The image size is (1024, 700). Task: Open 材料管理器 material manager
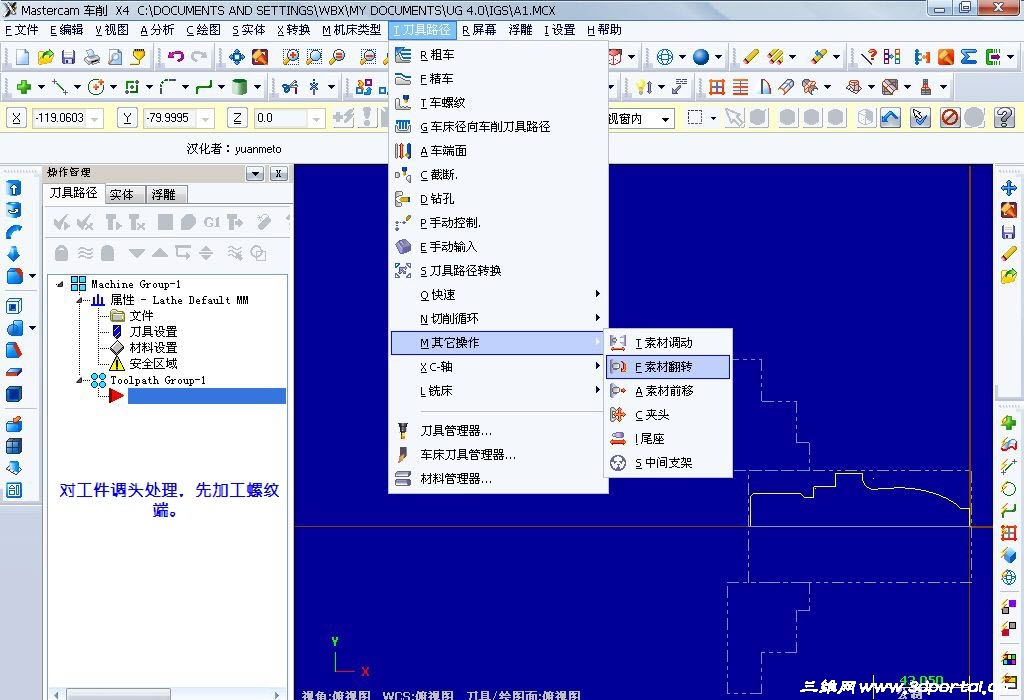(498, 479)
